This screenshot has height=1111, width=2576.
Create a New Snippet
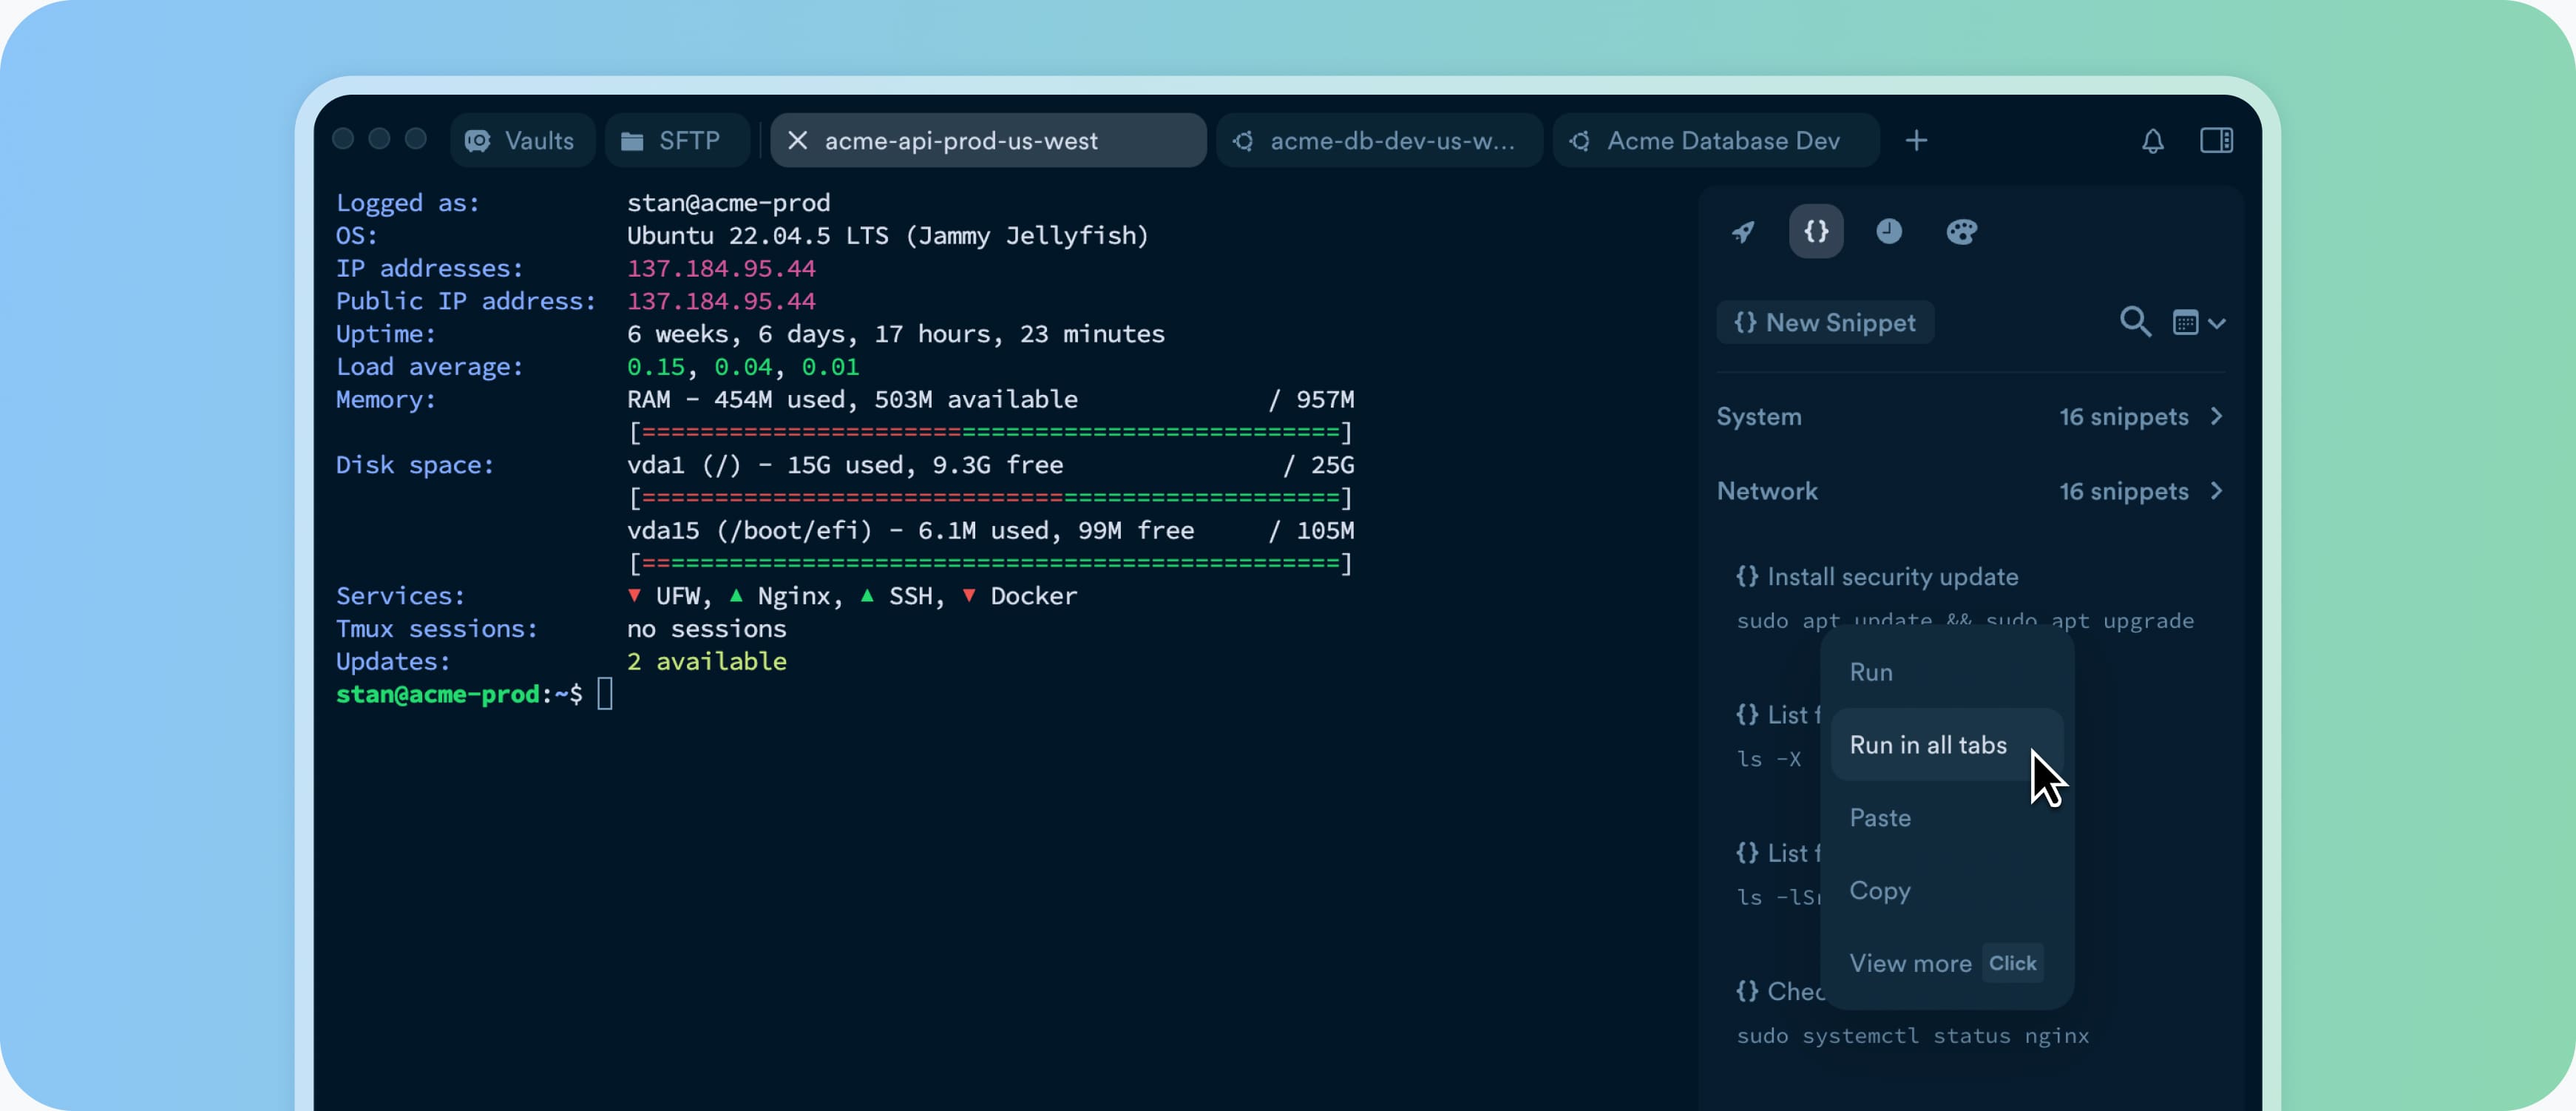(x=1825, y=323)
